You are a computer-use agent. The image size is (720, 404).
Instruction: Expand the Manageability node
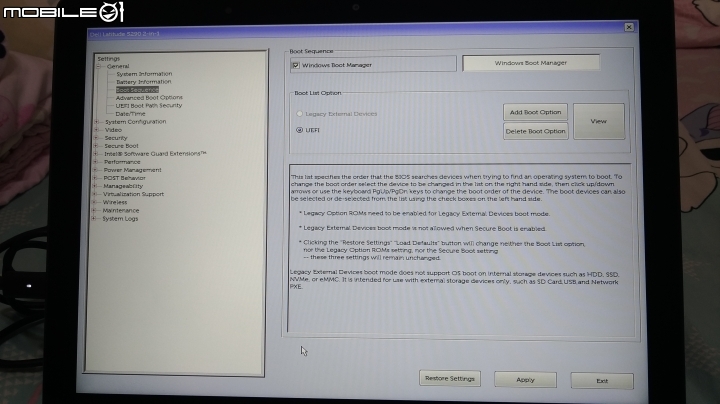click(x=95, y=186)
